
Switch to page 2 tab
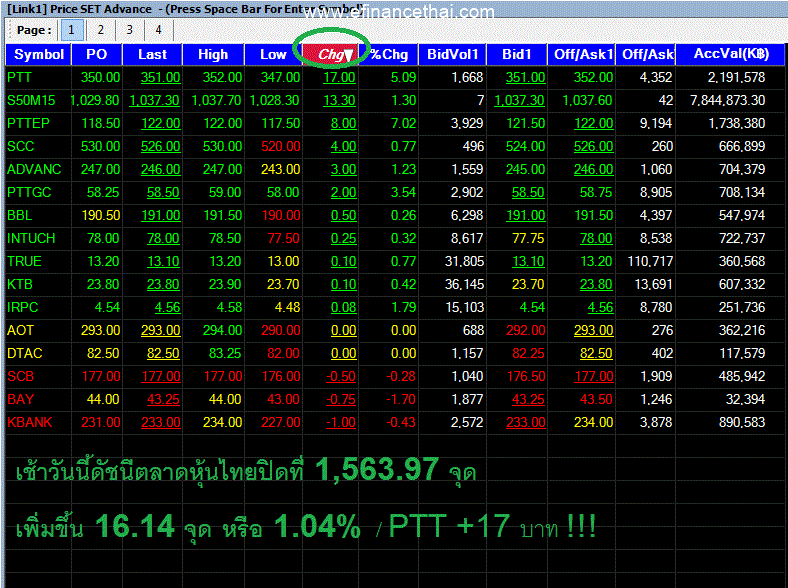(101, 30)
